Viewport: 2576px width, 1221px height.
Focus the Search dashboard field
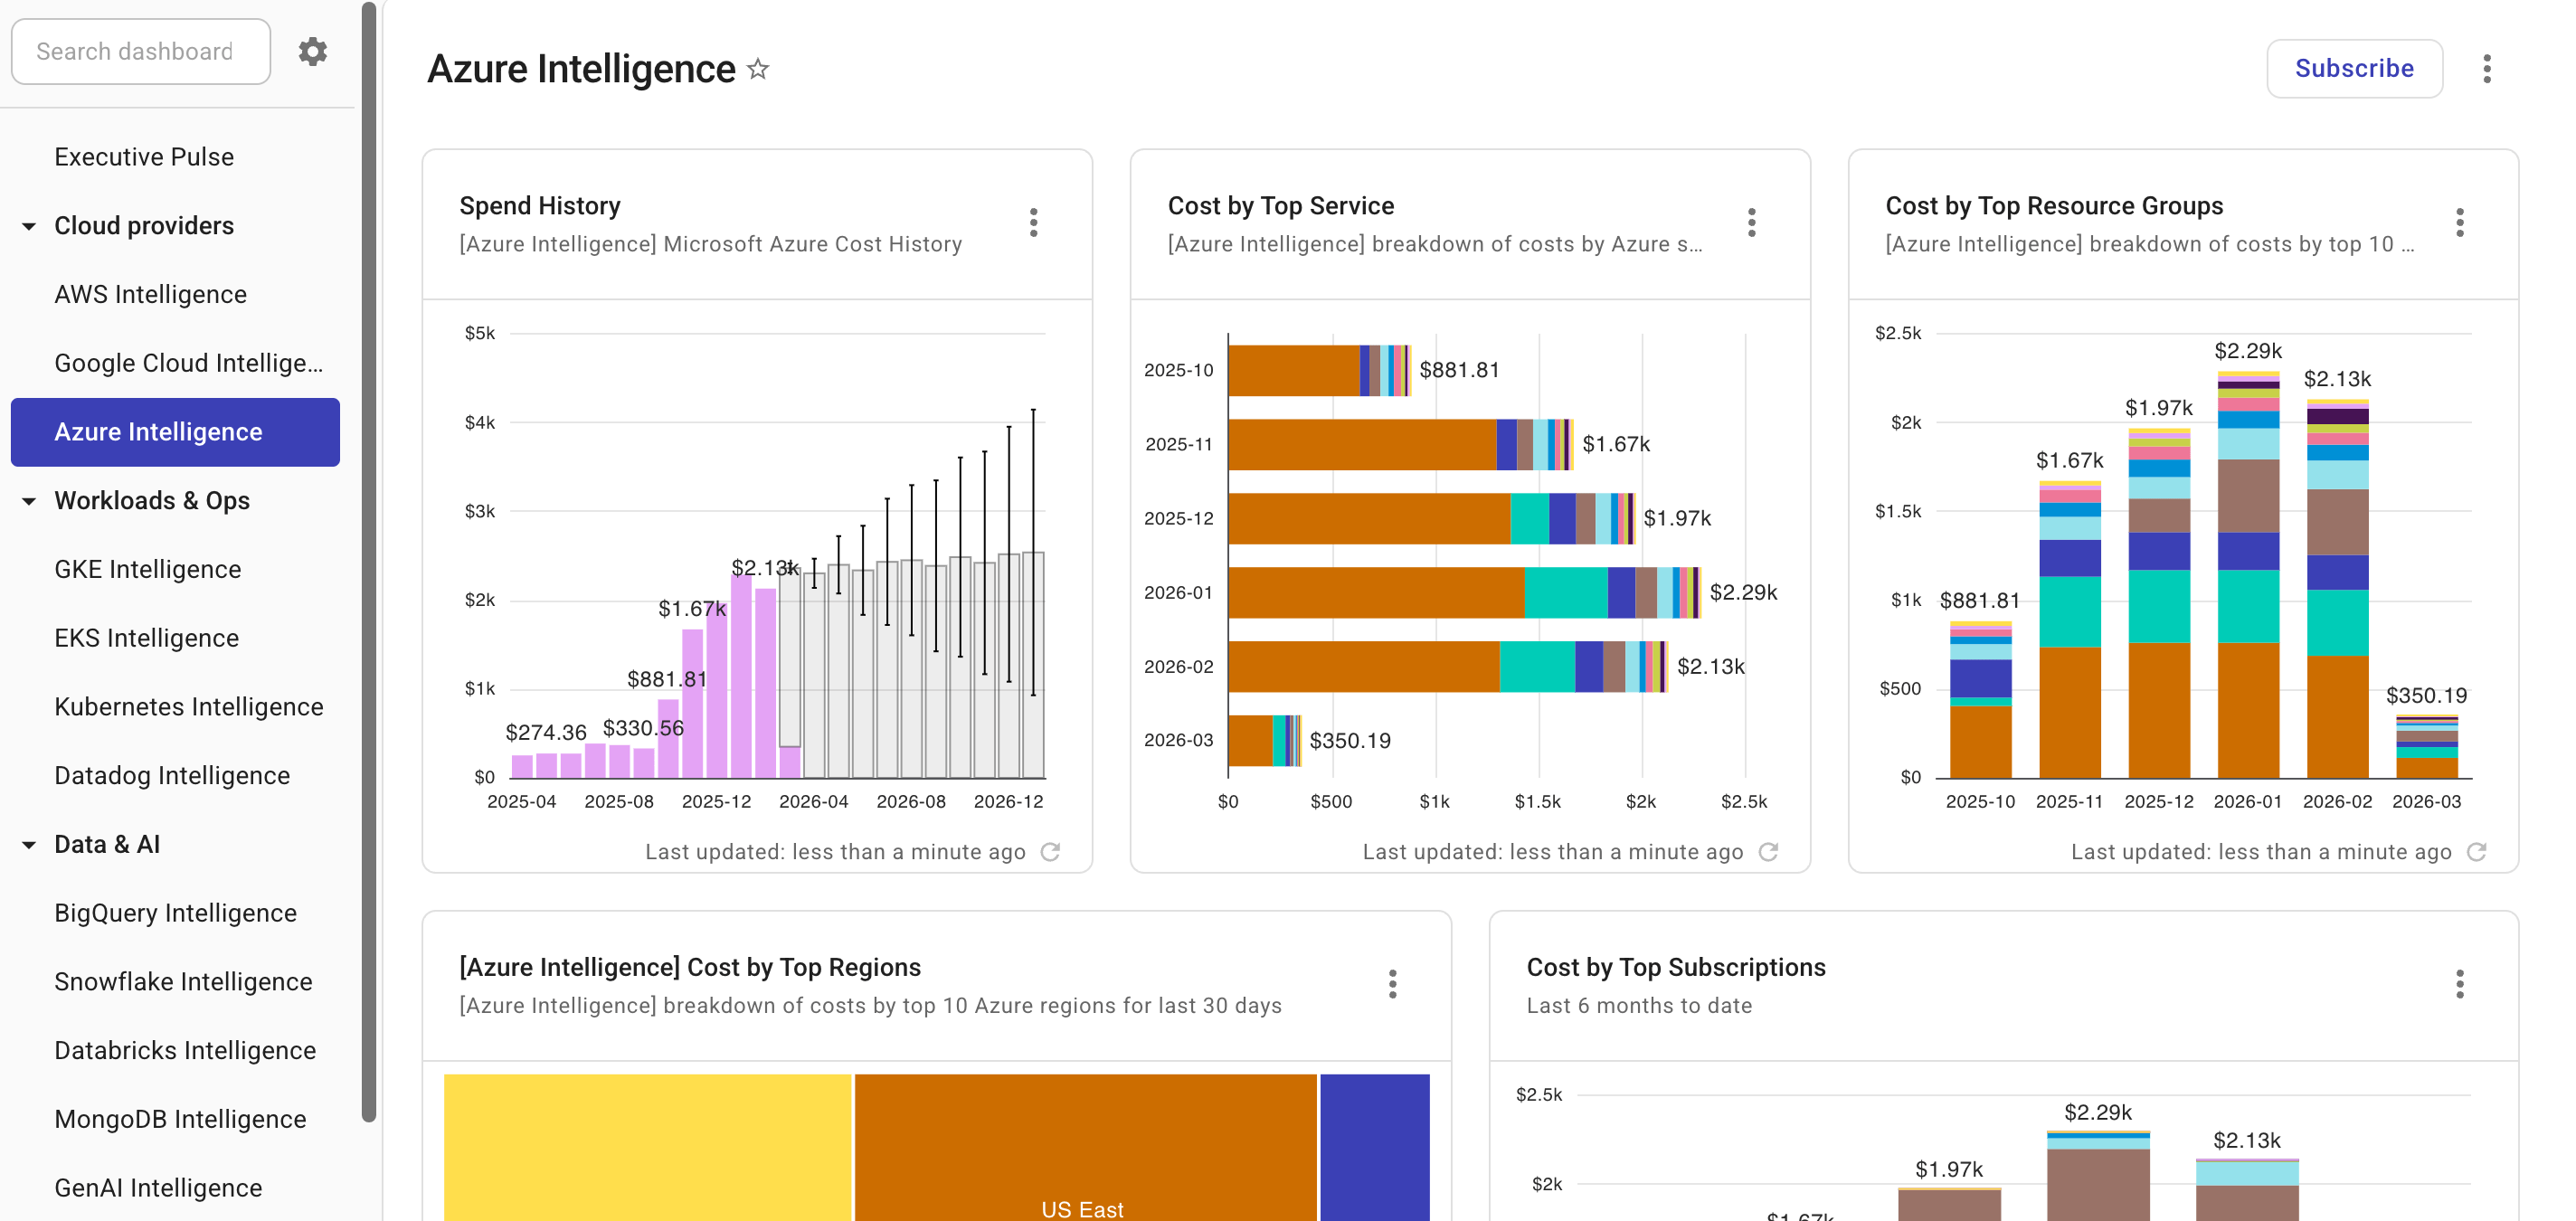(x=140, y=51)
